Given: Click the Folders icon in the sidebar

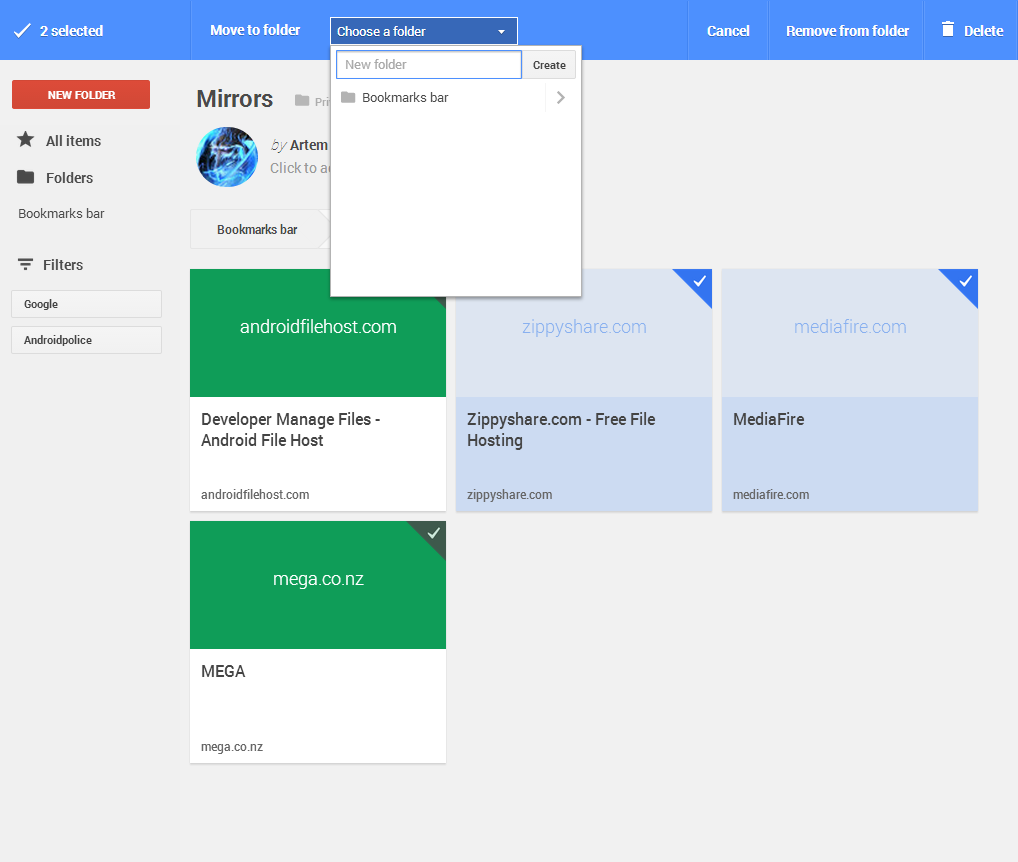Looking at the screenshot, I should pos(26,177).
